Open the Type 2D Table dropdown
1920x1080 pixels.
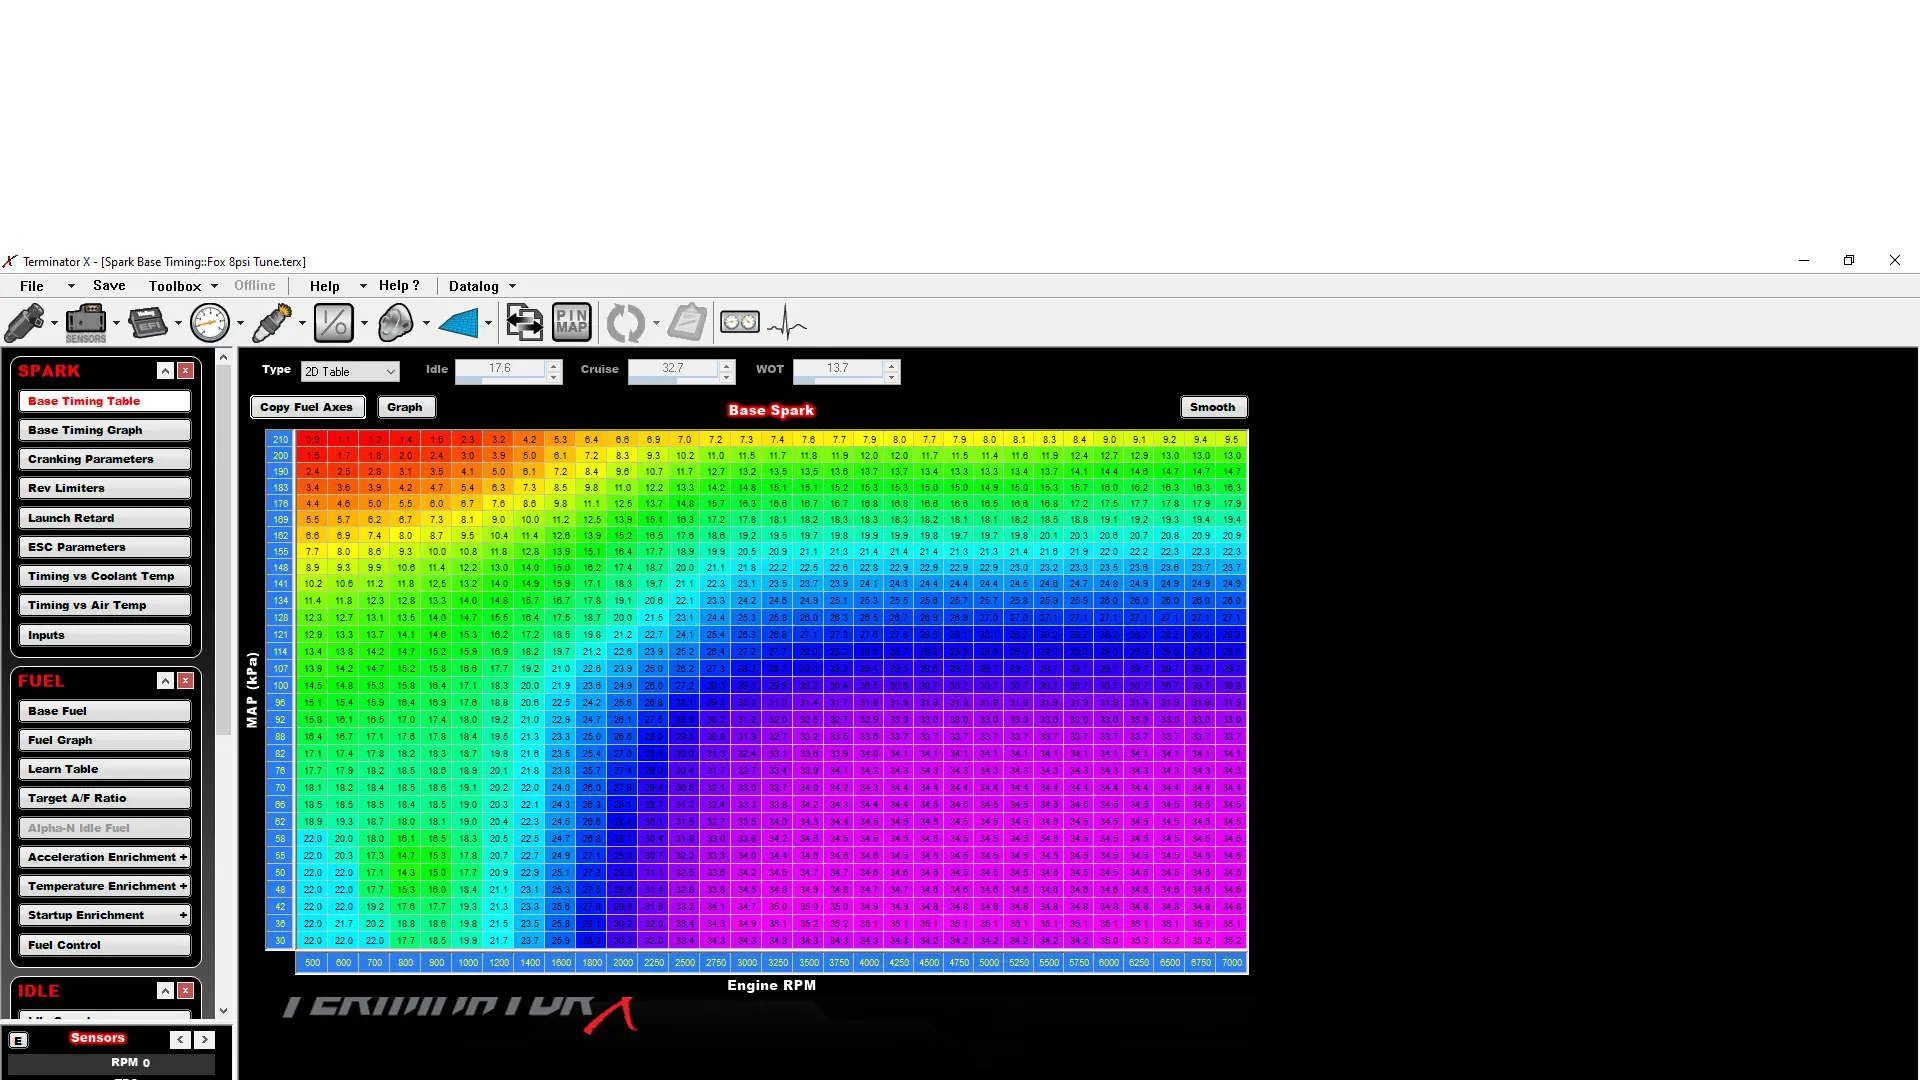tap(350, 372)
